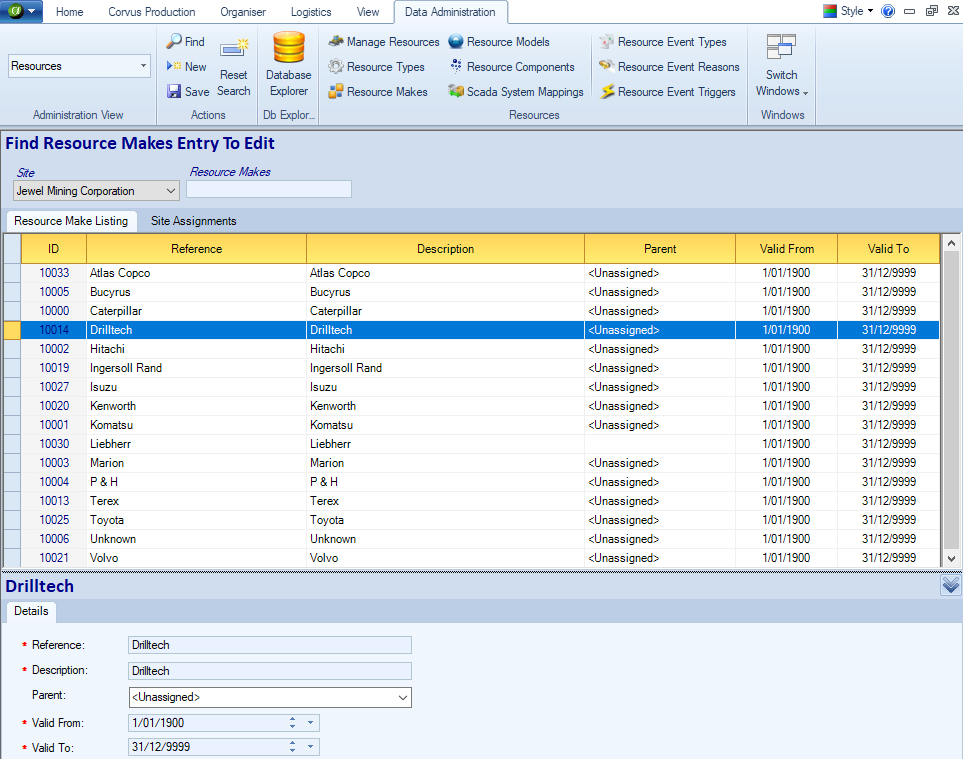This screenshot has height=759, width=963.
Task: Click the Help question mark icon
Action: 887,11
